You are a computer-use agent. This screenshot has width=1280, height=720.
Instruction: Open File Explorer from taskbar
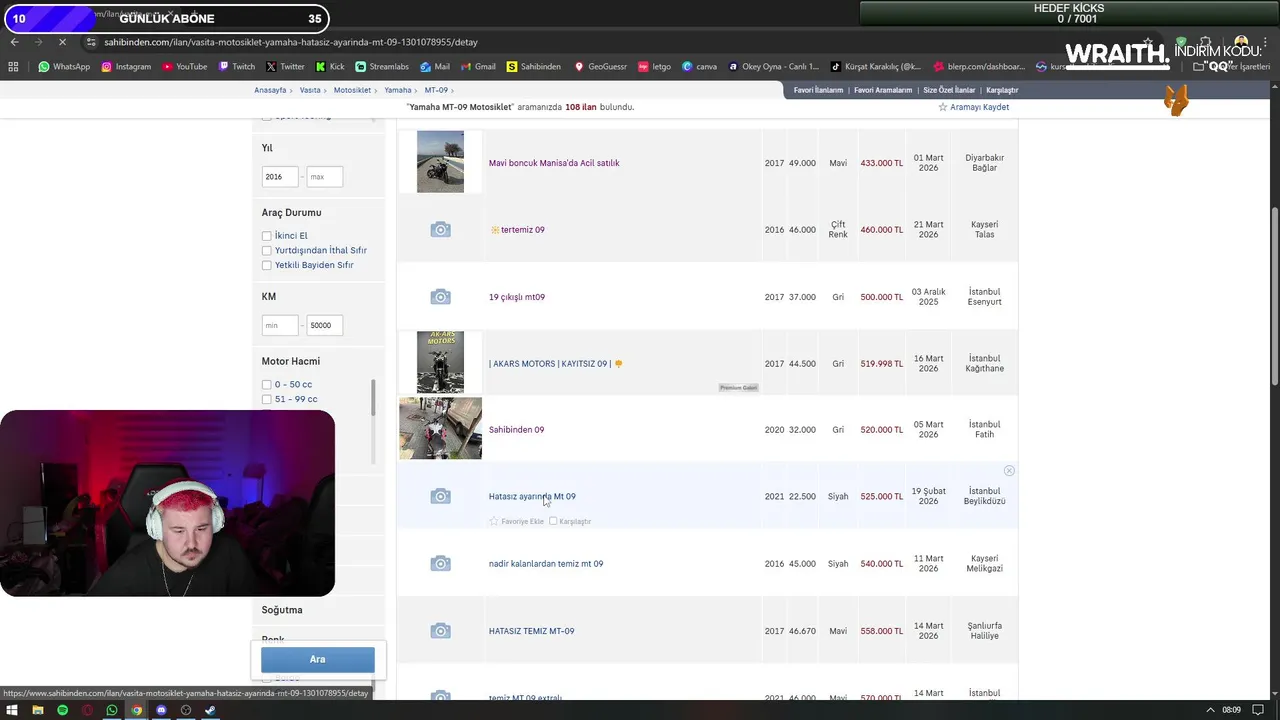point(38,710)
